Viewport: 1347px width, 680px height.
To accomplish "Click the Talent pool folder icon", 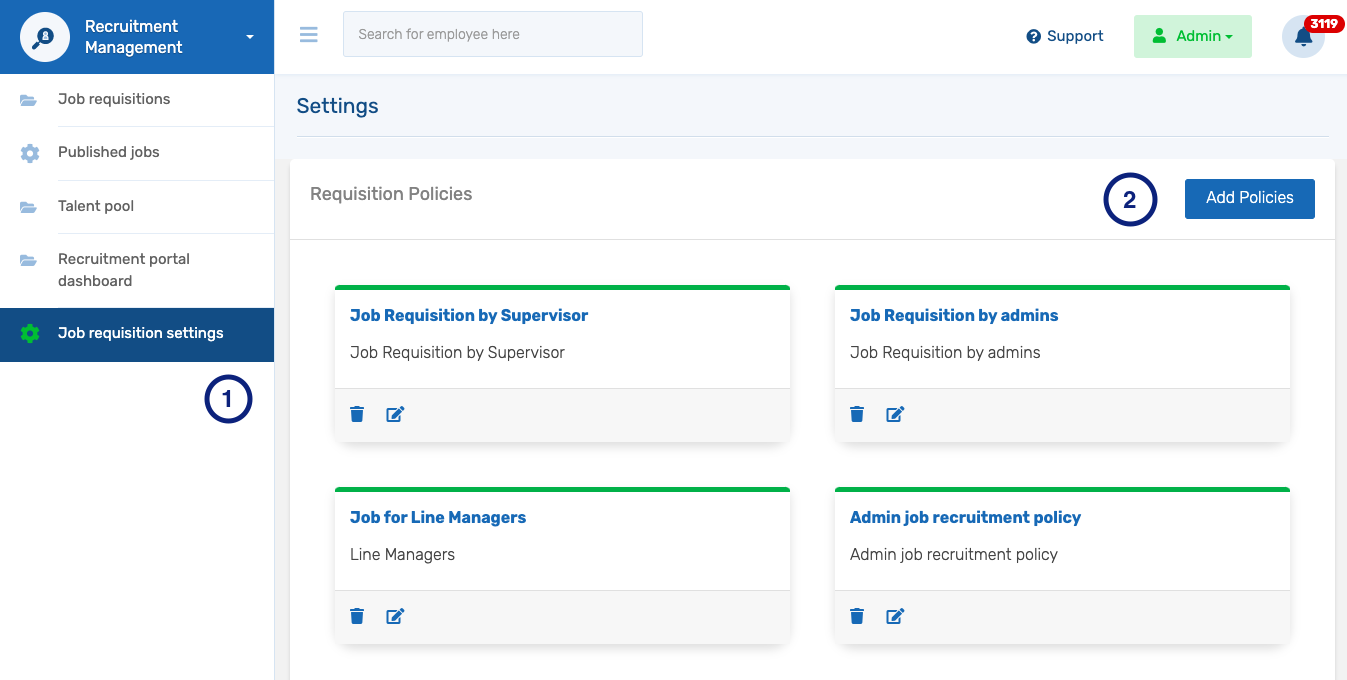I will click(28, 206).
